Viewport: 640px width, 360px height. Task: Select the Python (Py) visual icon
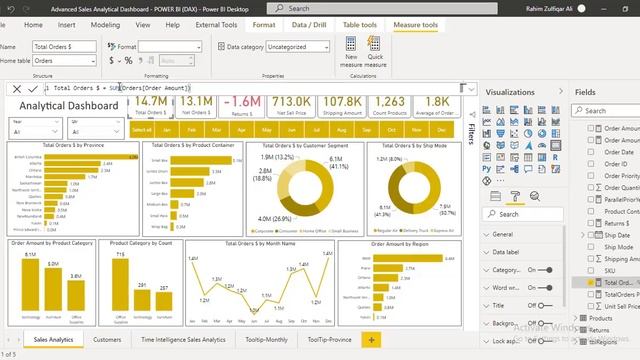(x=487, y=169)
